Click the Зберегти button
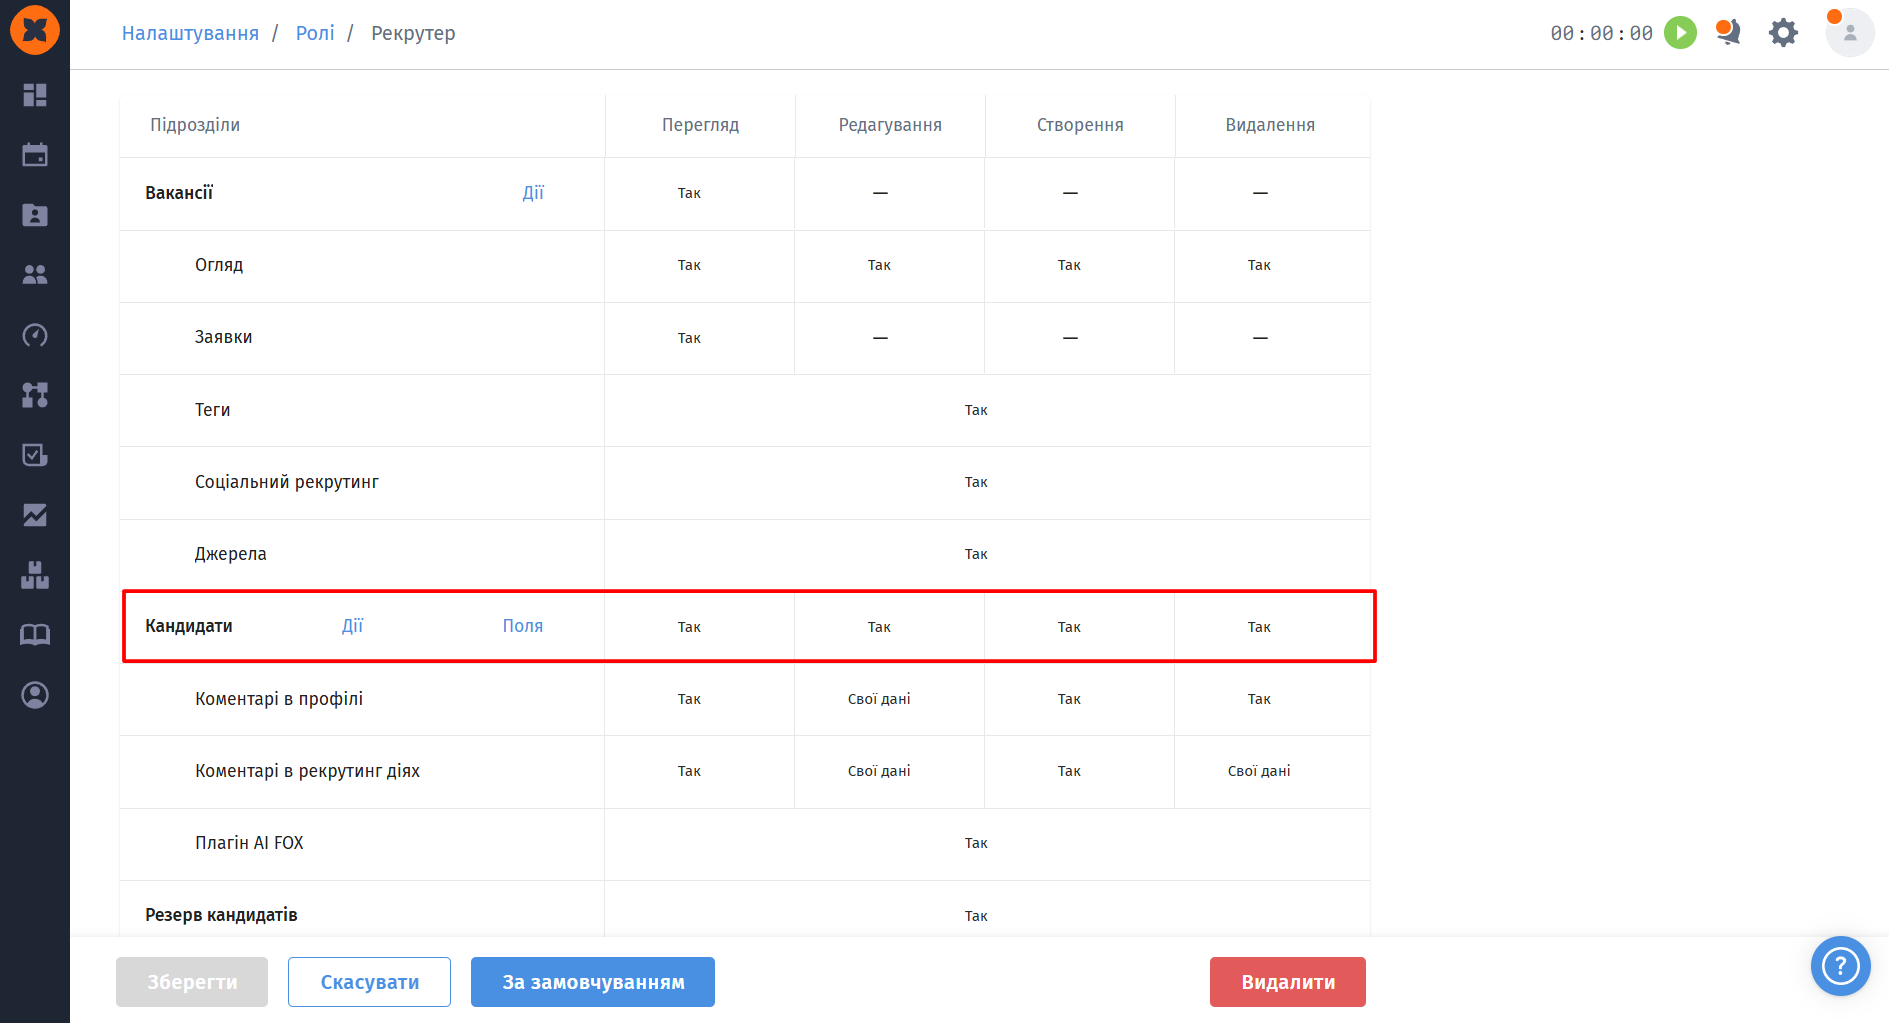 (192, 982)
